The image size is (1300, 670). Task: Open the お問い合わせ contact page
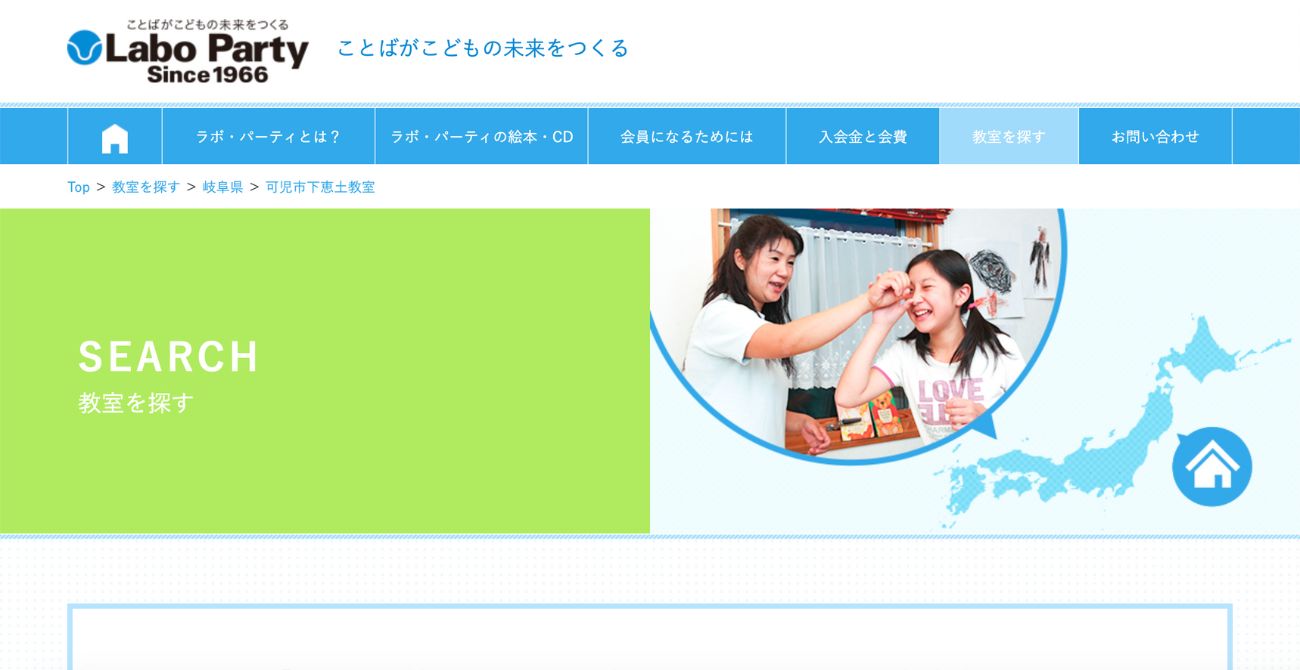coord(1155,137)
